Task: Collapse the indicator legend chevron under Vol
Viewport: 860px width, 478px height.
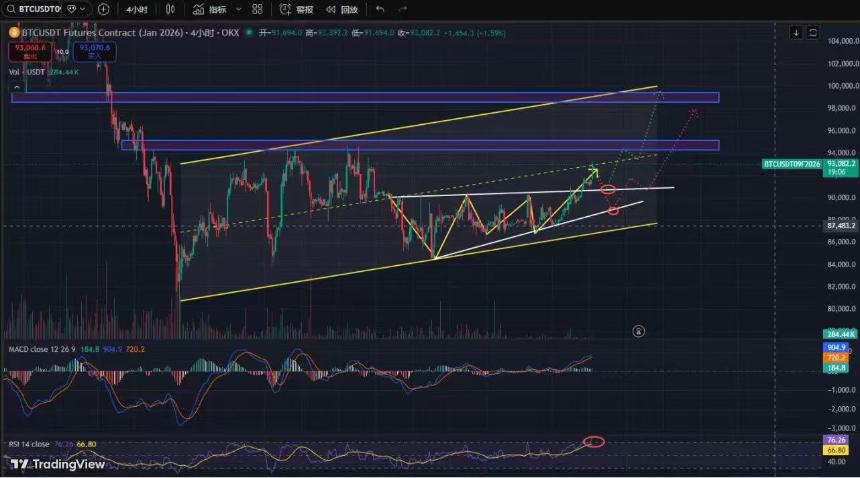Action: coord(17,88)
